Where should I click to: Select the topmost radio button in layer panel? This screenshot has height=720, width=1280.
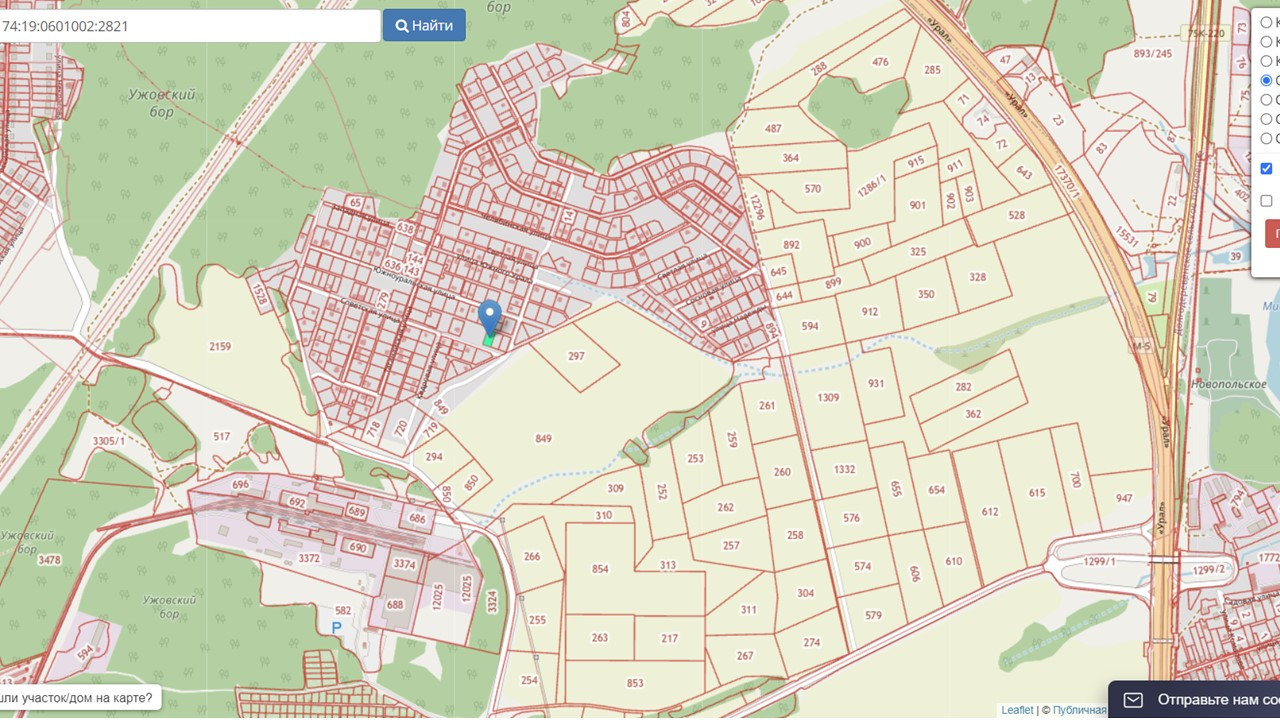coord(1267,22)
